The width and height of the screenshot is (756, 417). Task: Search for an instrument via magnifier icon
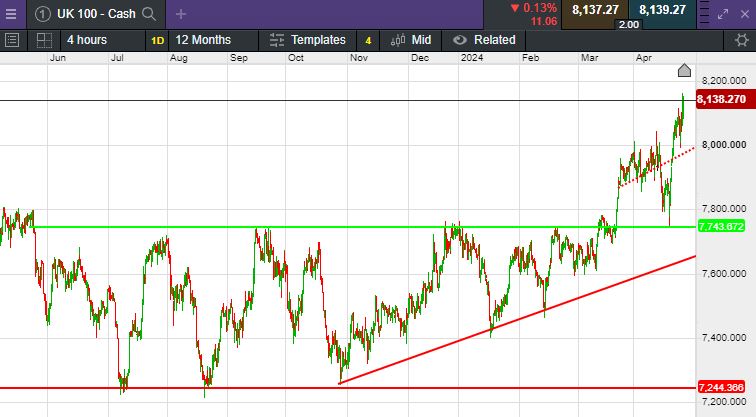149,14
